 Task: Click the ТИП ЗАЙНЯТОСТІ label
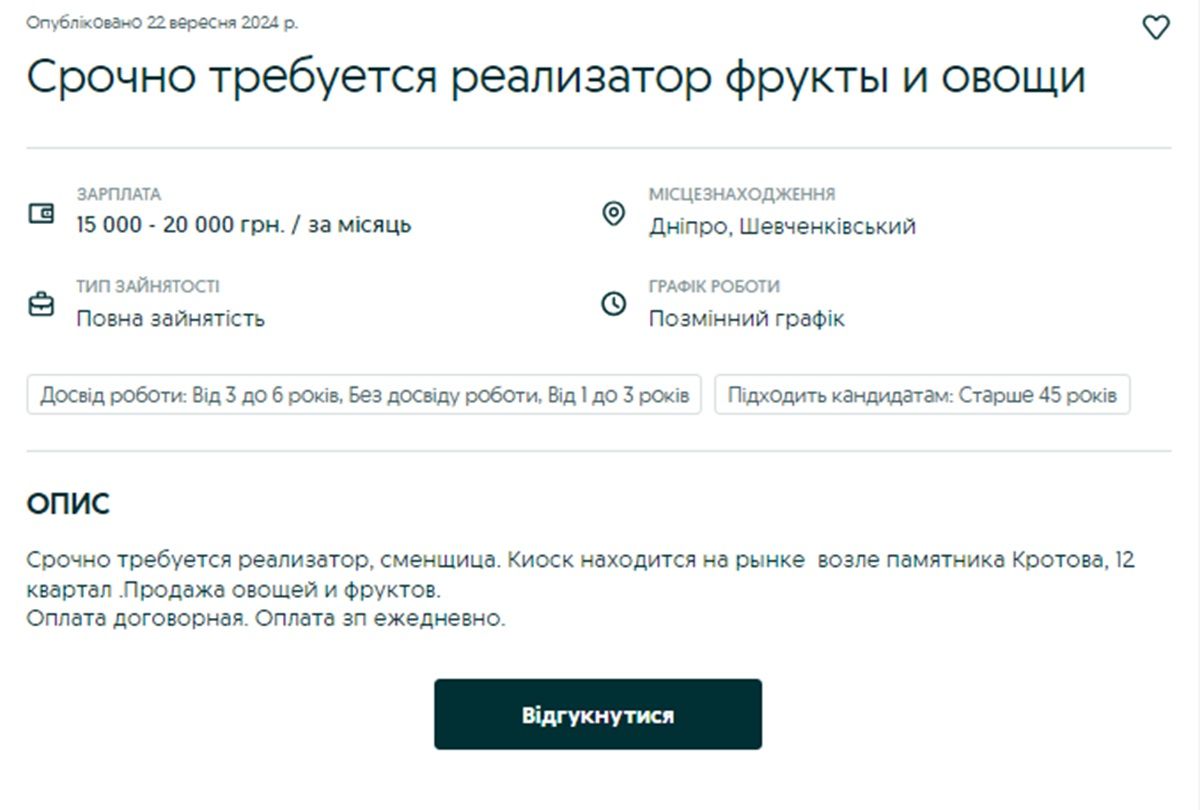(x=147, y=286)
